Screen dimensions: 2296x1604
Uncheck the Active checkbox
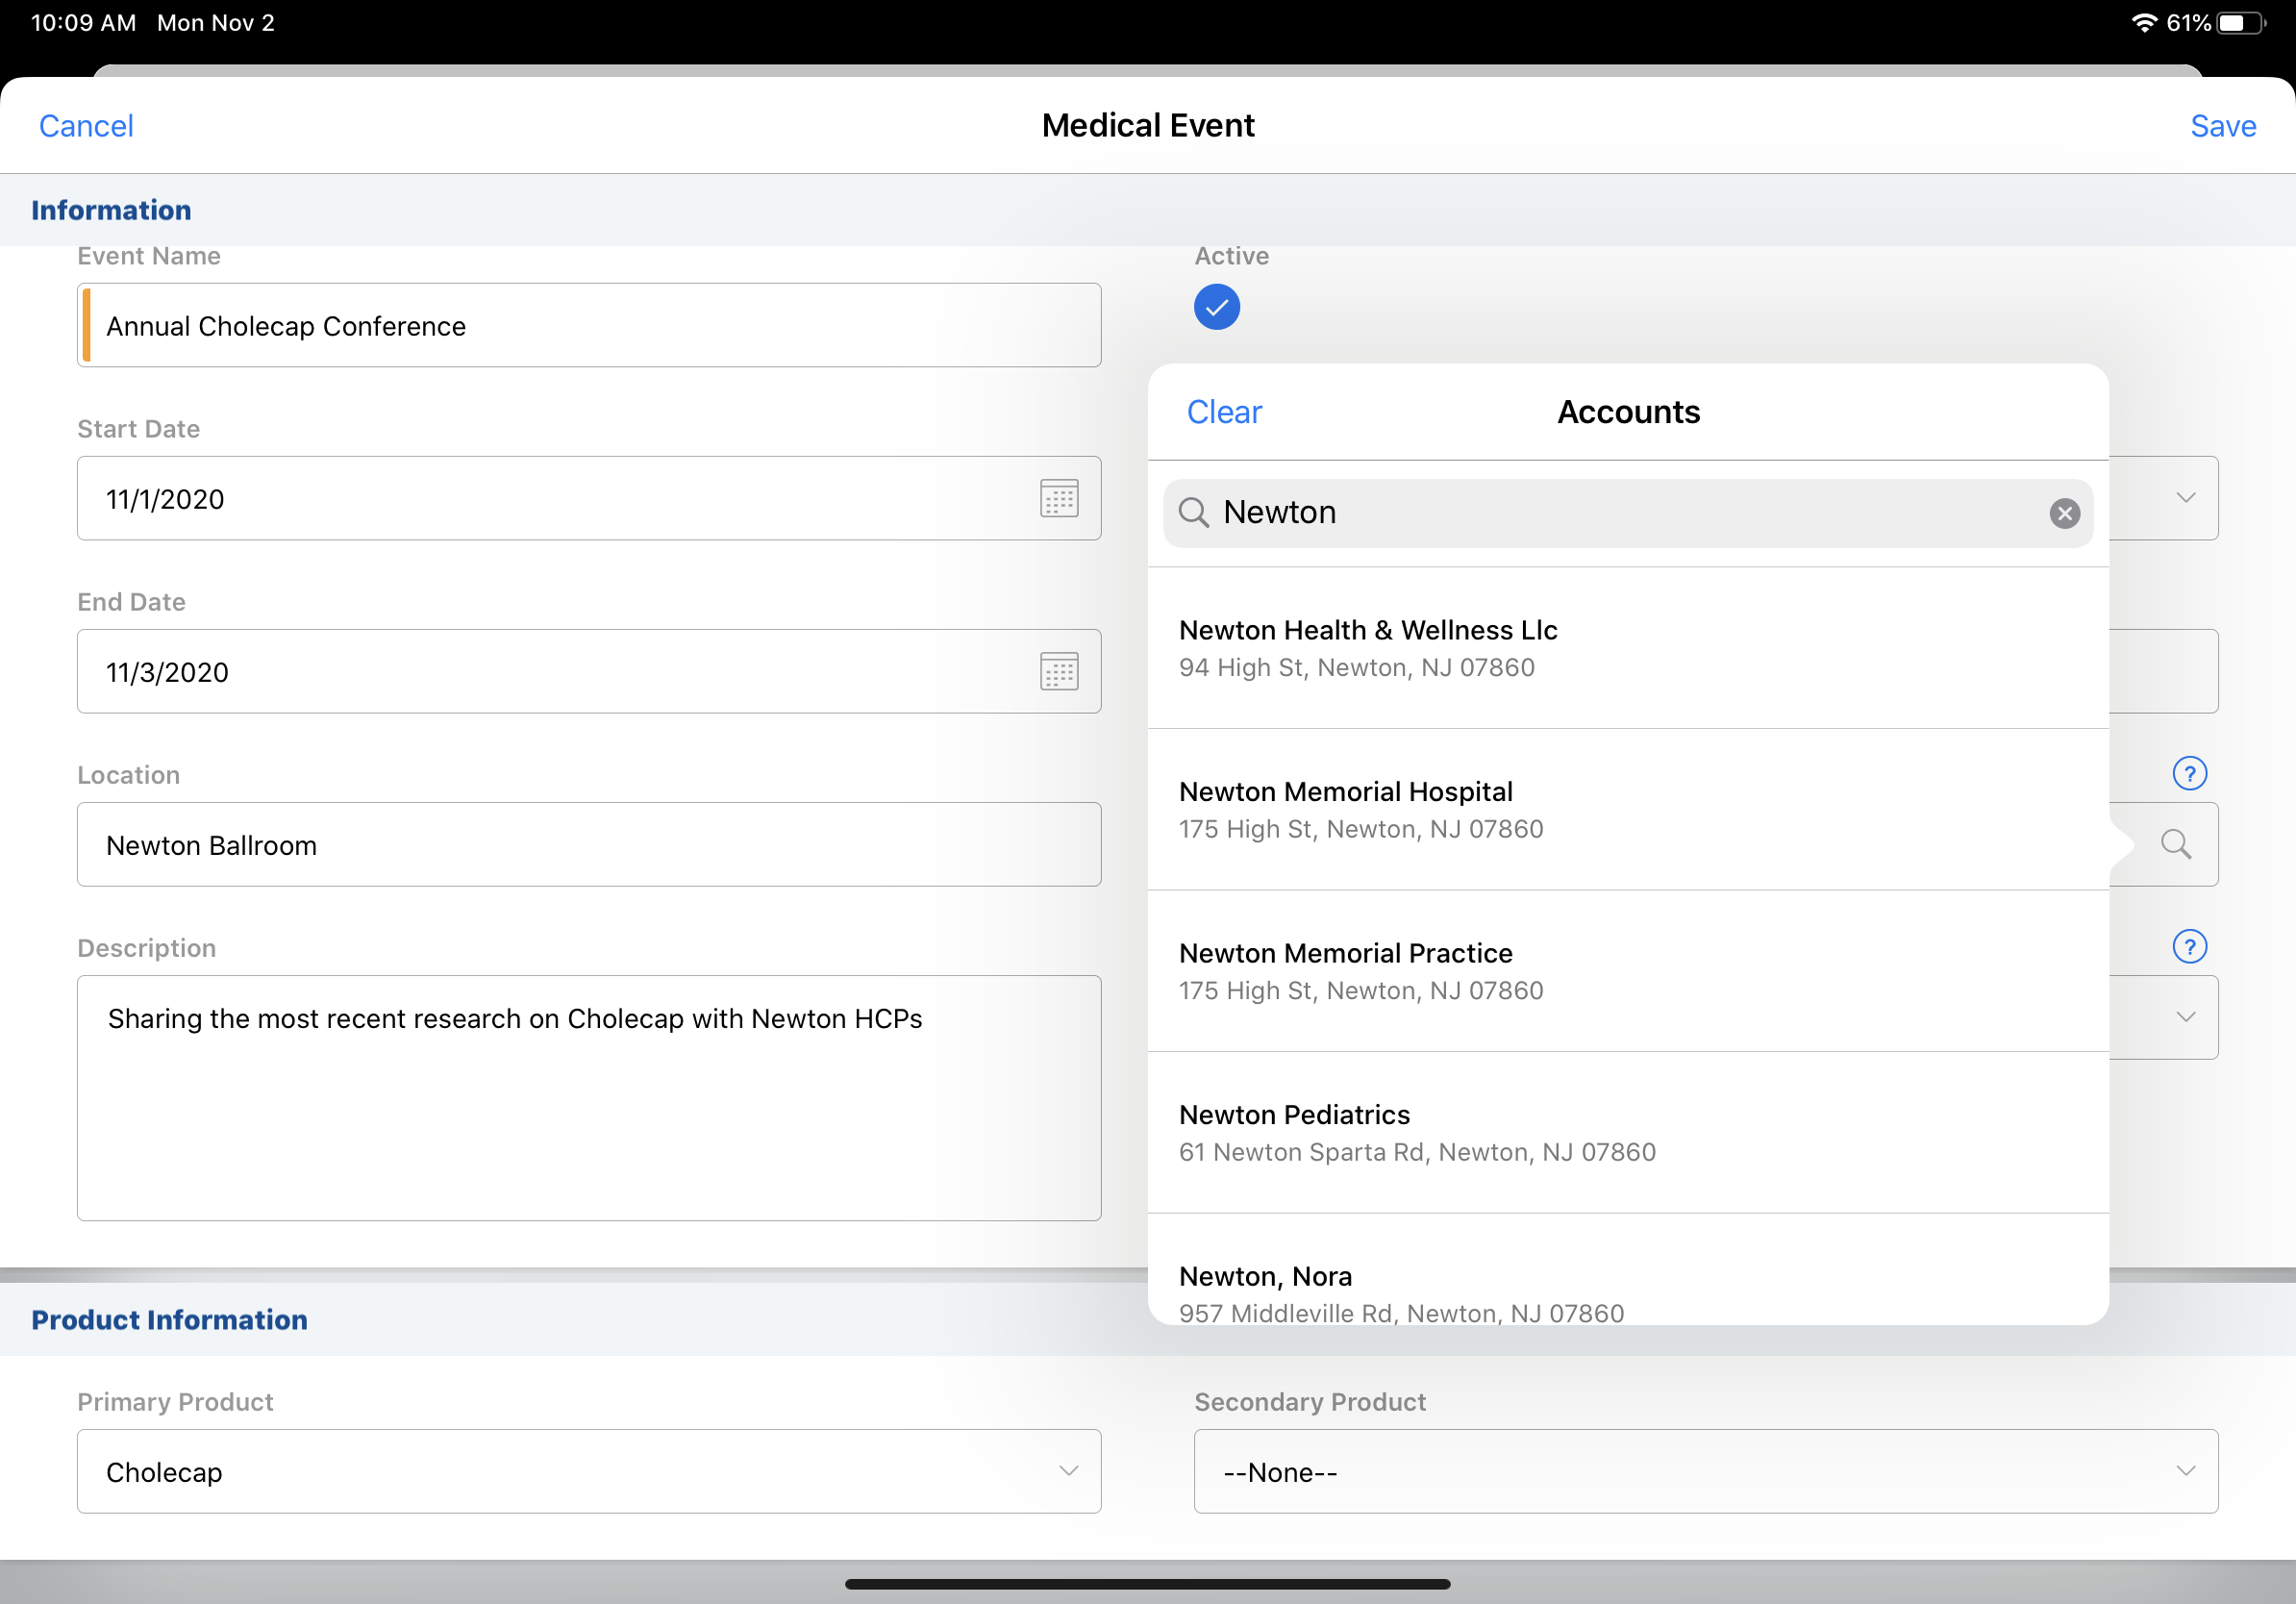pos(1216,307)
